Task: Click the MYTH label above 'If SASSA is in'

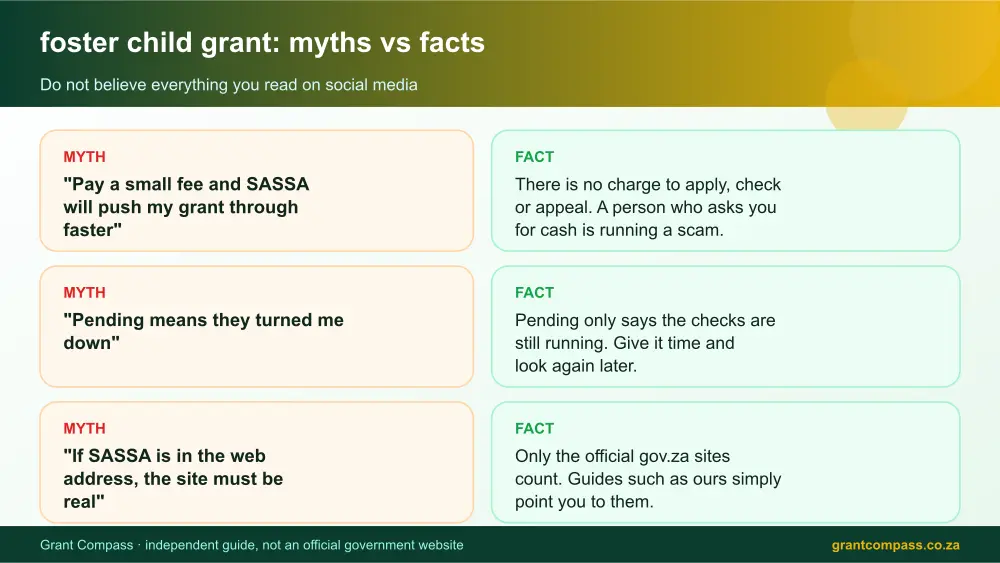Action: pos(84,428)
